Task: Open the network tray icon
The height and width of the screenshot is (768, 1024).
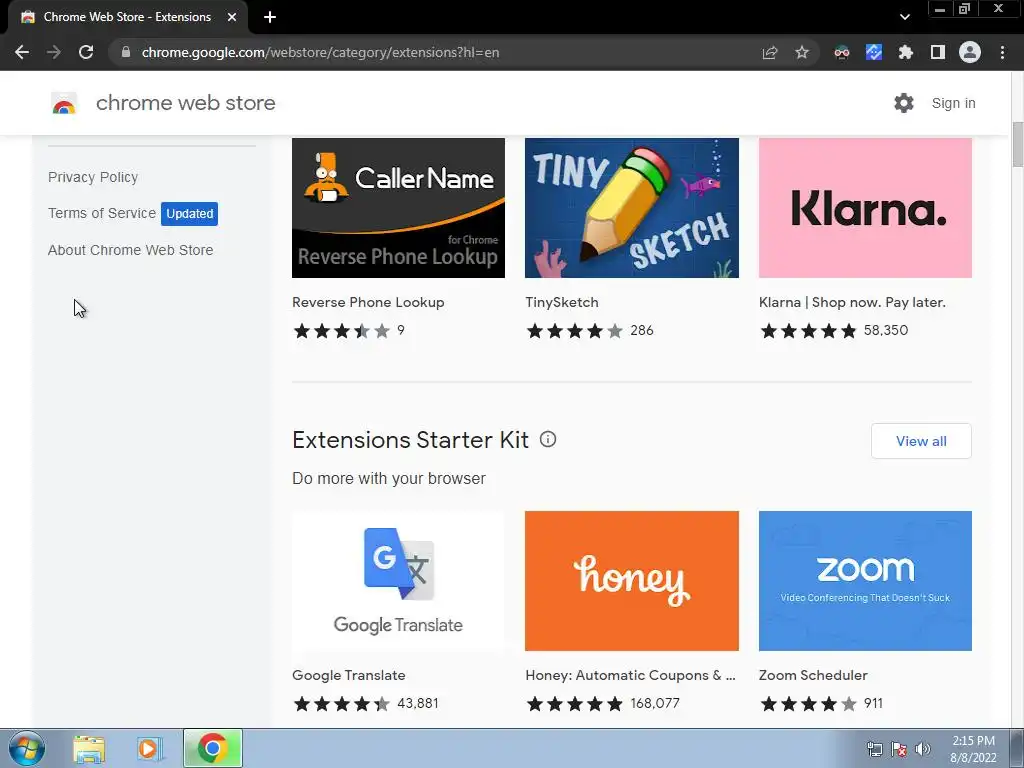Action: click(874, 749)
